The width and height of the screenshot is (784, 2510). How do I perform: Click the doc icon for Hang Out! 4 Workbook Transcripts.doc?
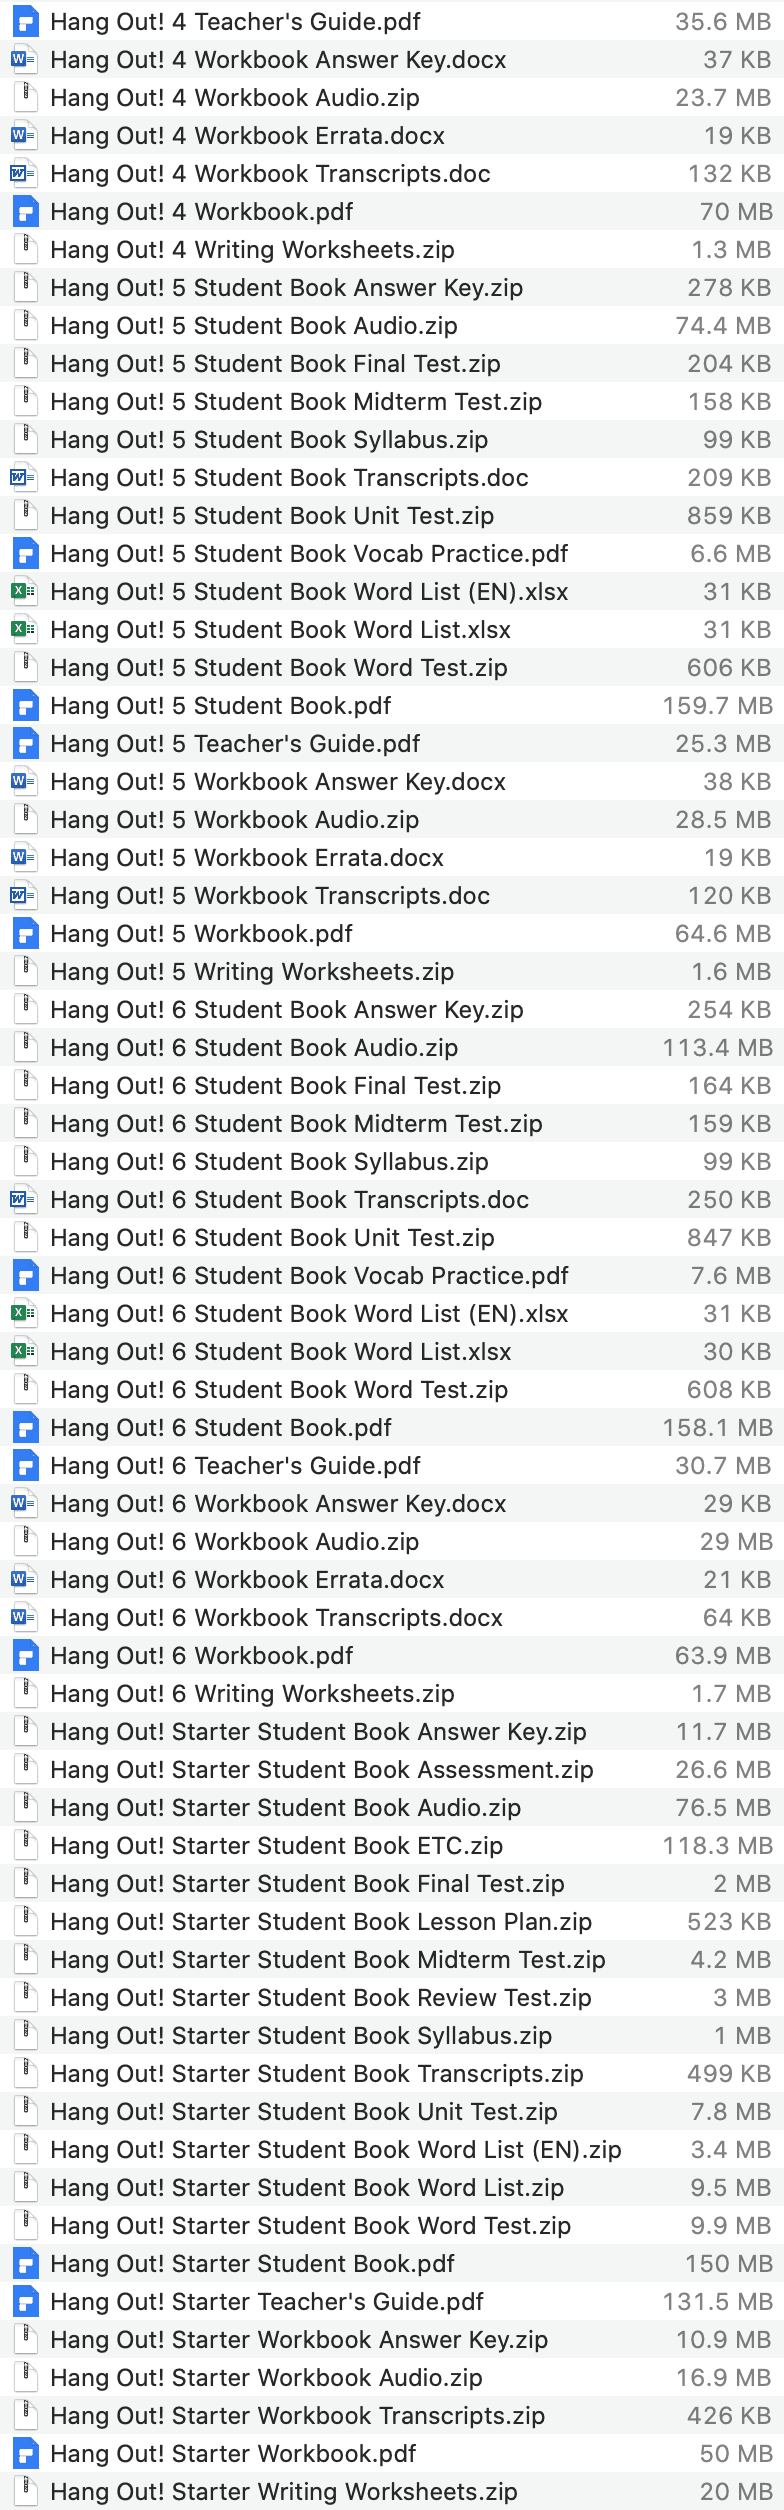[23, 173]
